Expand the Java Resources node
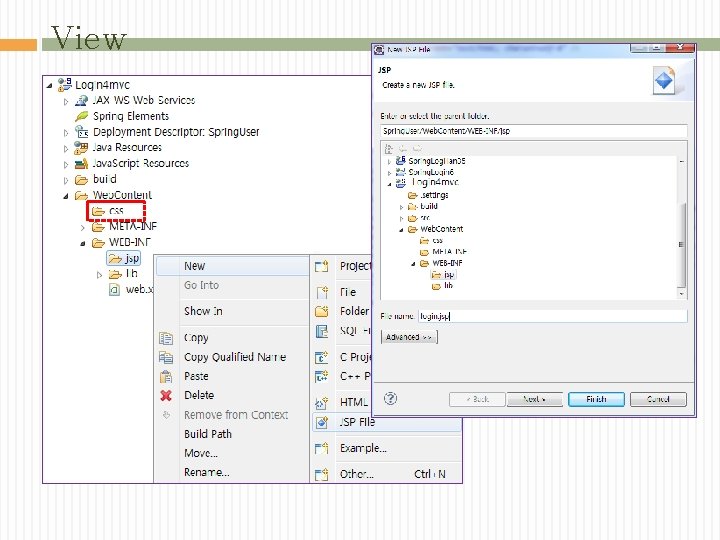Viewport: 720px width, 540px height. (66, 149)
